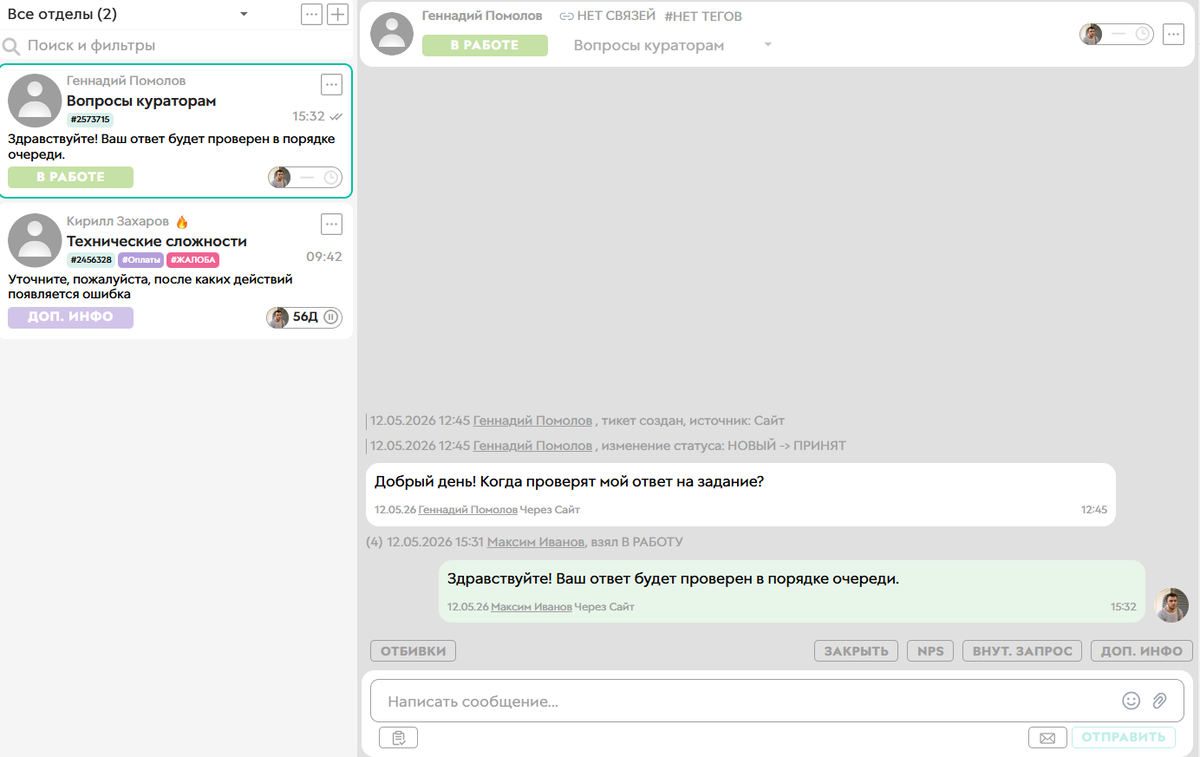The height and width of the screenshot is (757, 1200).
Task: Click assignee photo on Технические сложности card
Action: [278, 318]
